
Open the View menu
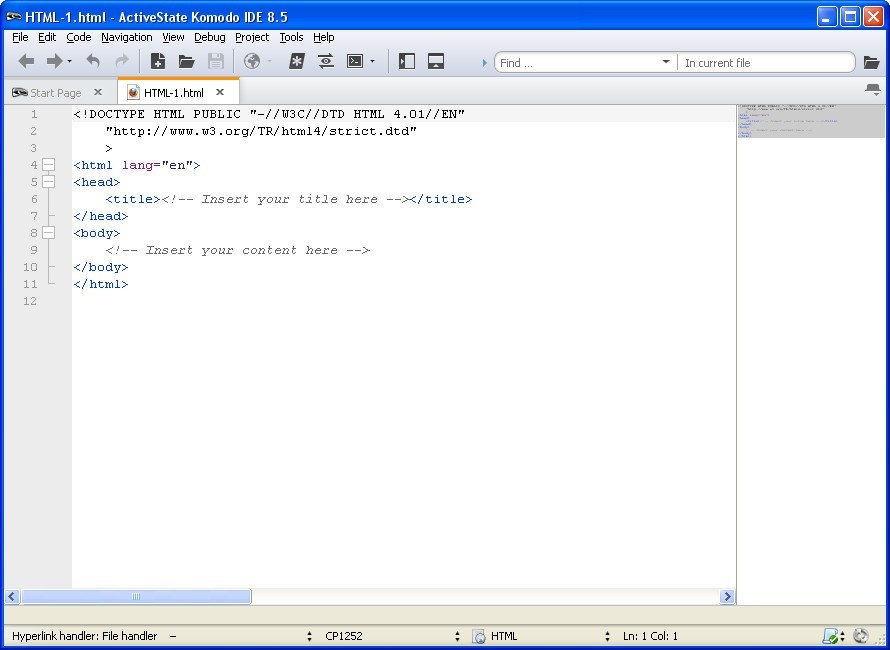pyautogui.click(x=173, y=37)
